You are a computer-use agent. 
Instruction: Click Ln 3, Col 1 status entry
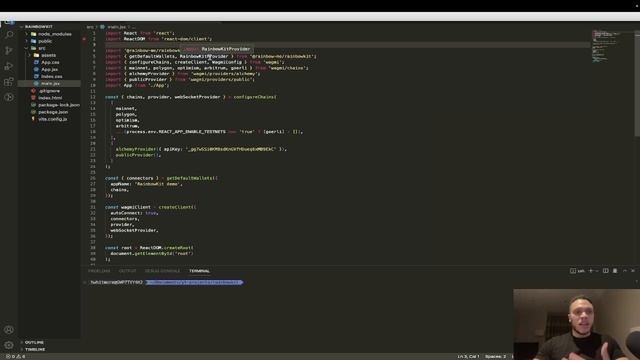tap(468, 356)
